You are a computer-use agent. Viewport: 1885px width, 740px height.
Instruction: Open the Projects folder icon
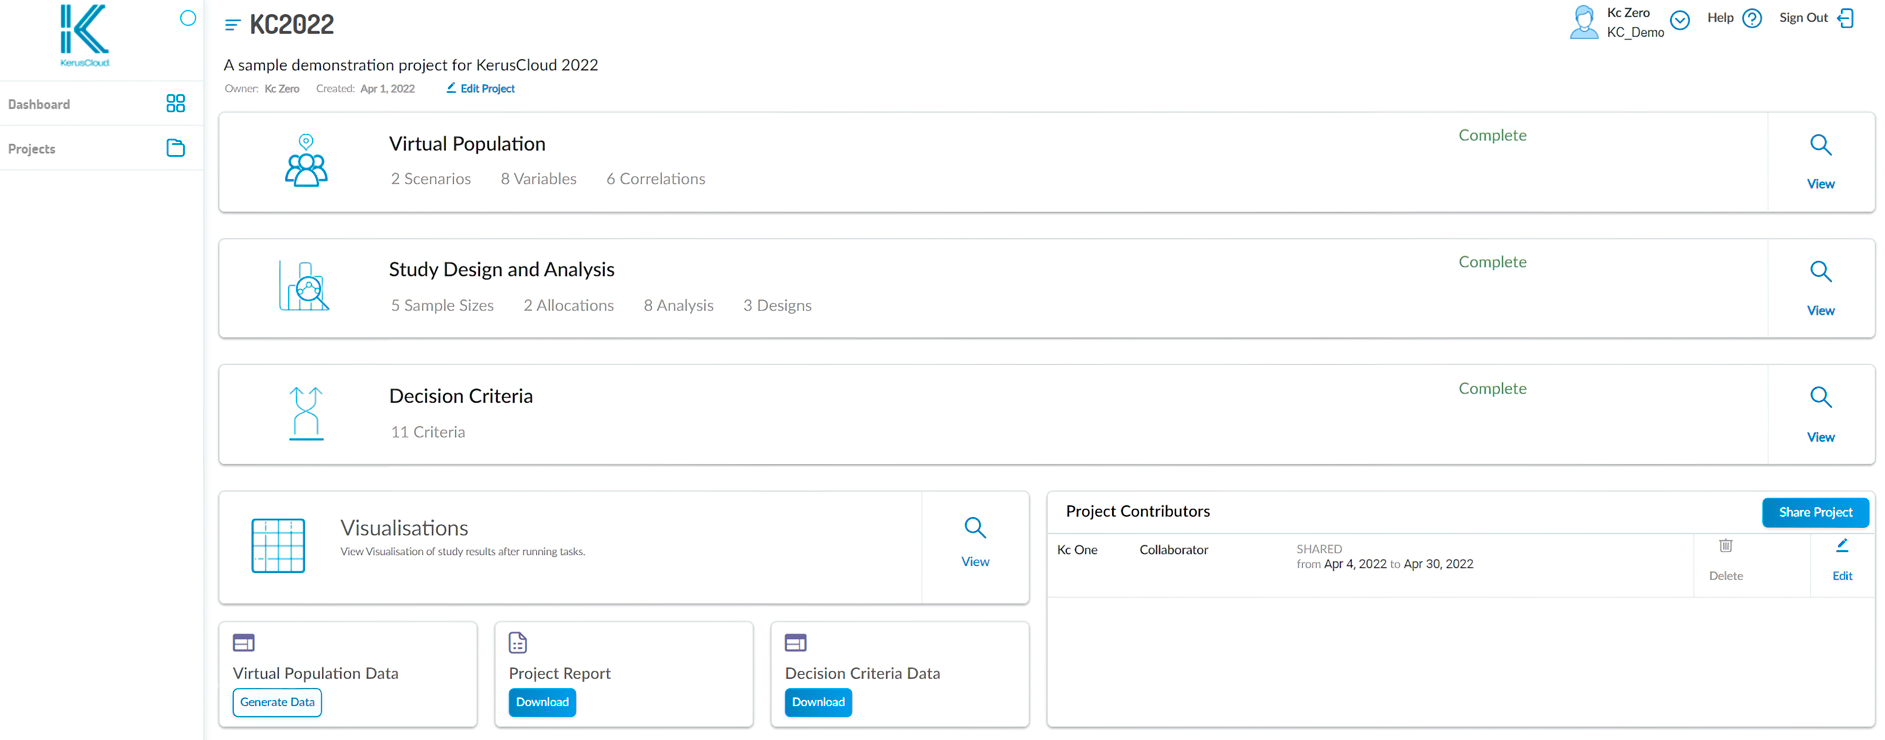pyautogui.click(x=176, y=148)
